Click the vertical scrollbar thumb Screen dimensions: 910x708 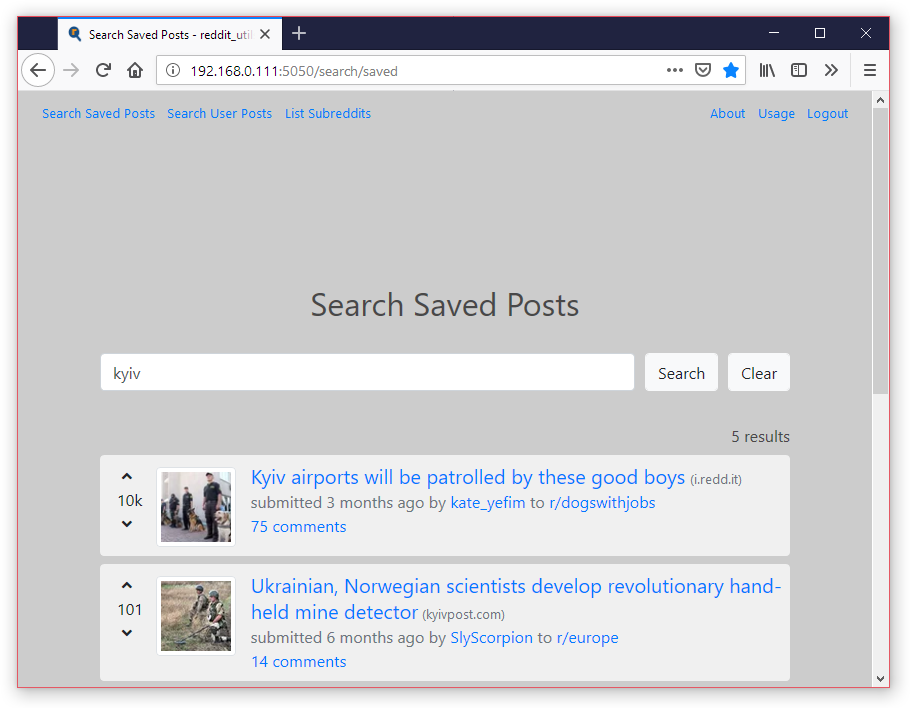pos(880,251)
